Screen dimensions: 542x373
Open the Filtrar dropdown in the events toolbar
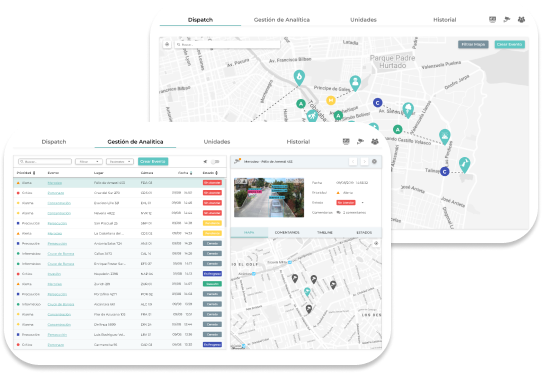click(89, 161)
